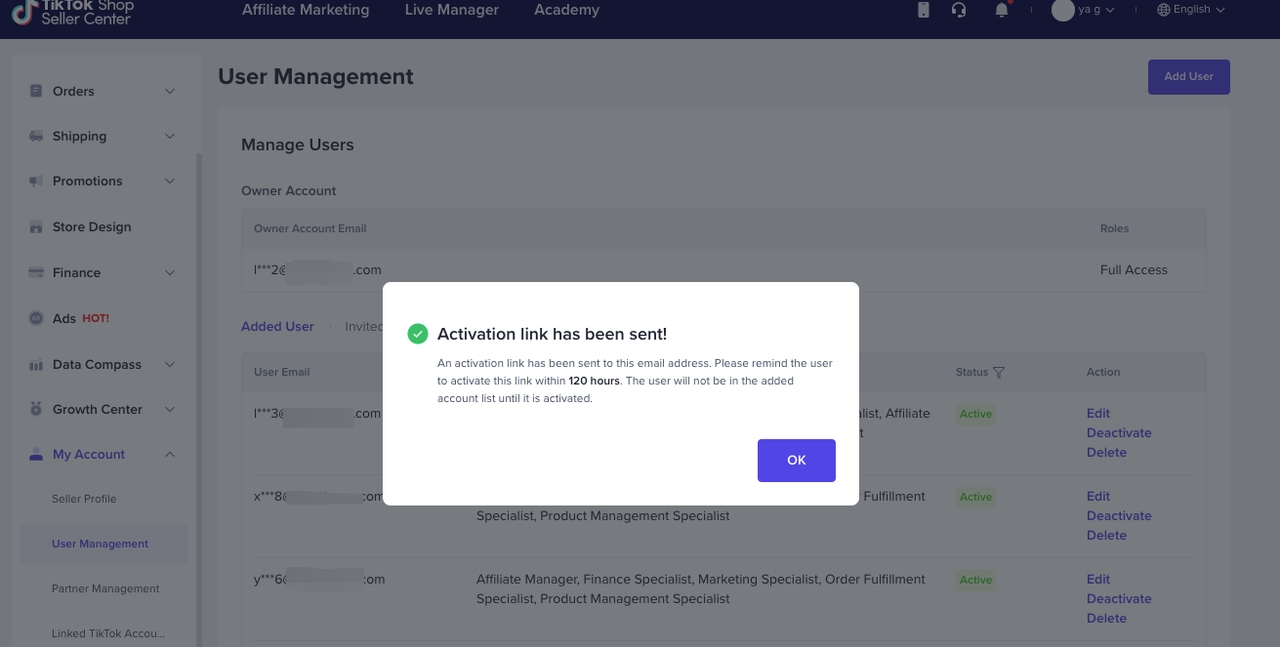Expand the Finance menu chevron
Image resolution: width=1280 pixels, height=647 pixels.
pos(169,273)
